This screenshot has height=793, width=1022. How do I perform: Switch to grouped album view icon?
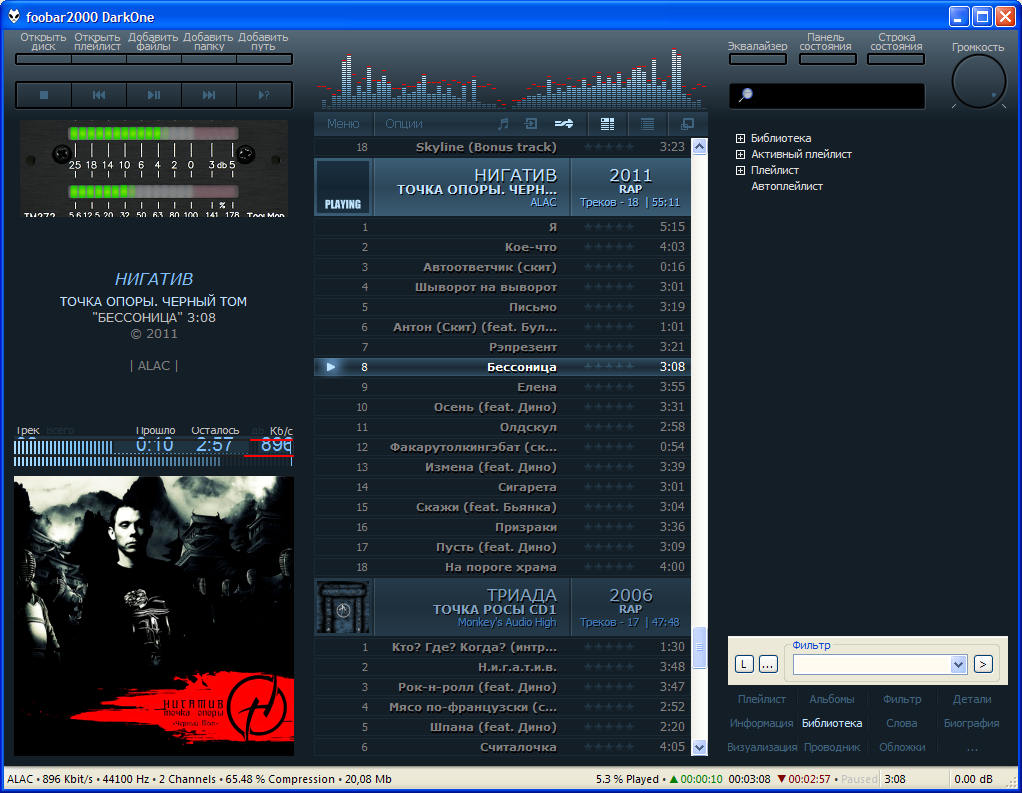click(607, 123)
